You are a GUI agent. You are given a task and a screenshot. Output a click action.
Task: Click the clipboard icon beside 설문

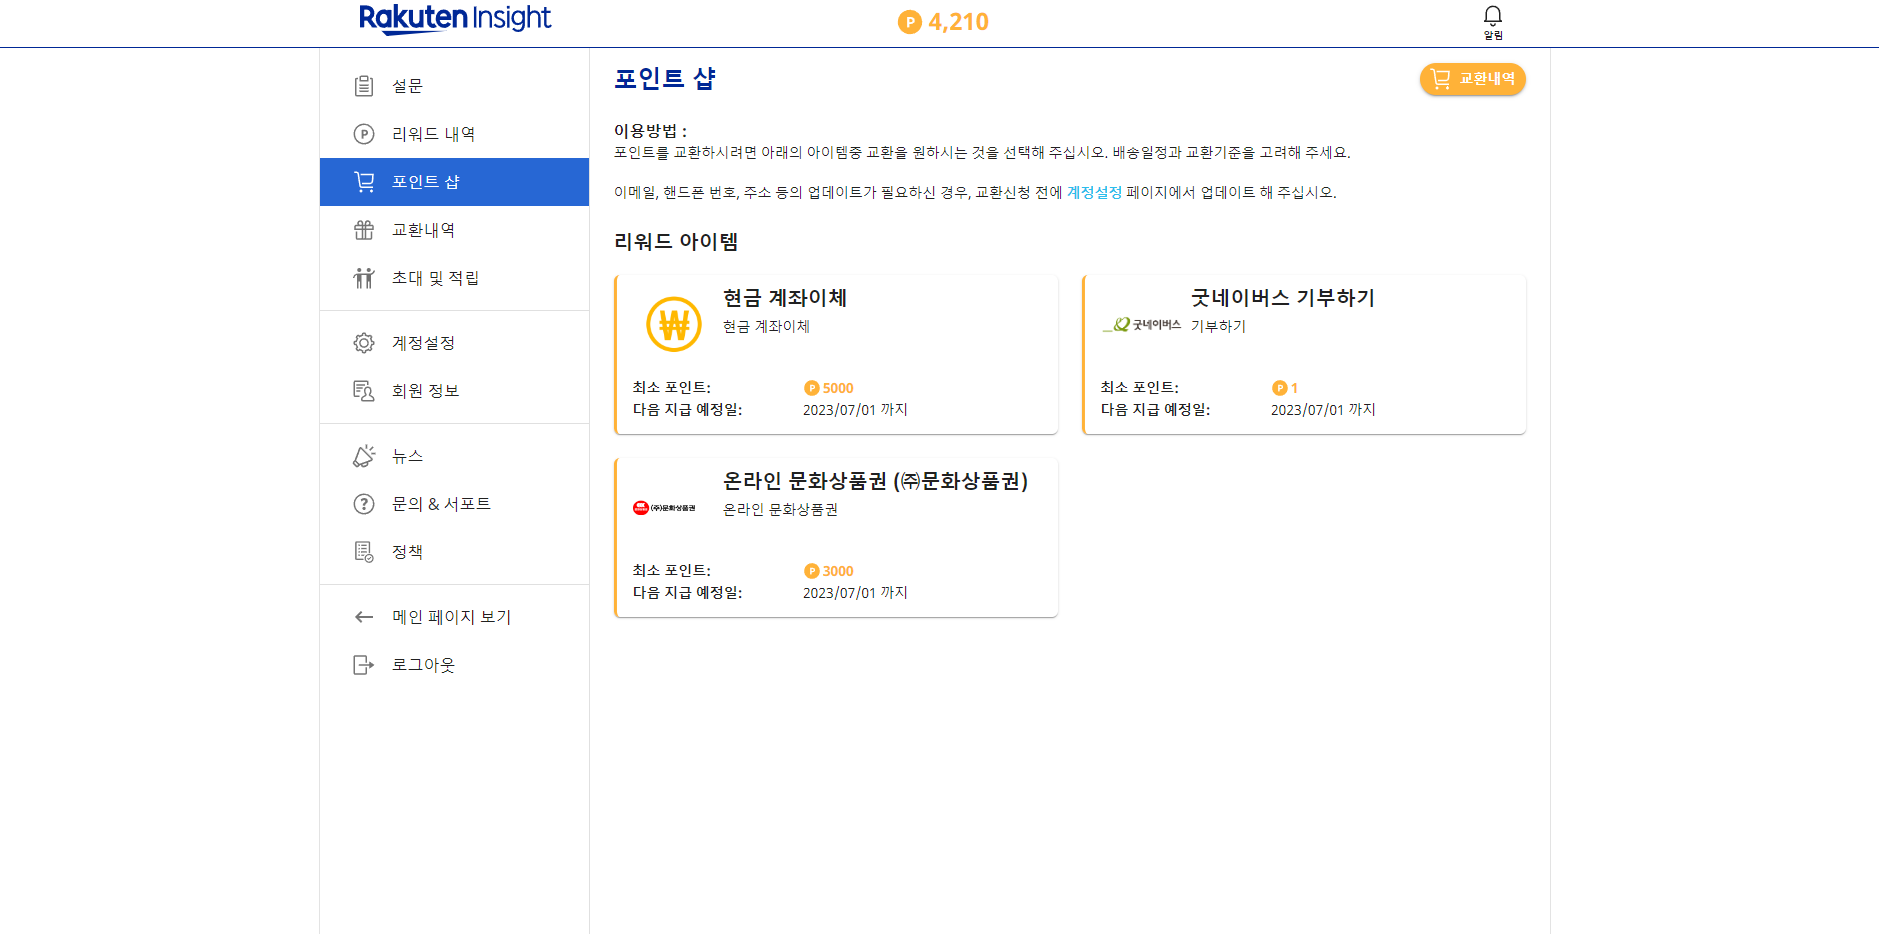tap(364, 86)
